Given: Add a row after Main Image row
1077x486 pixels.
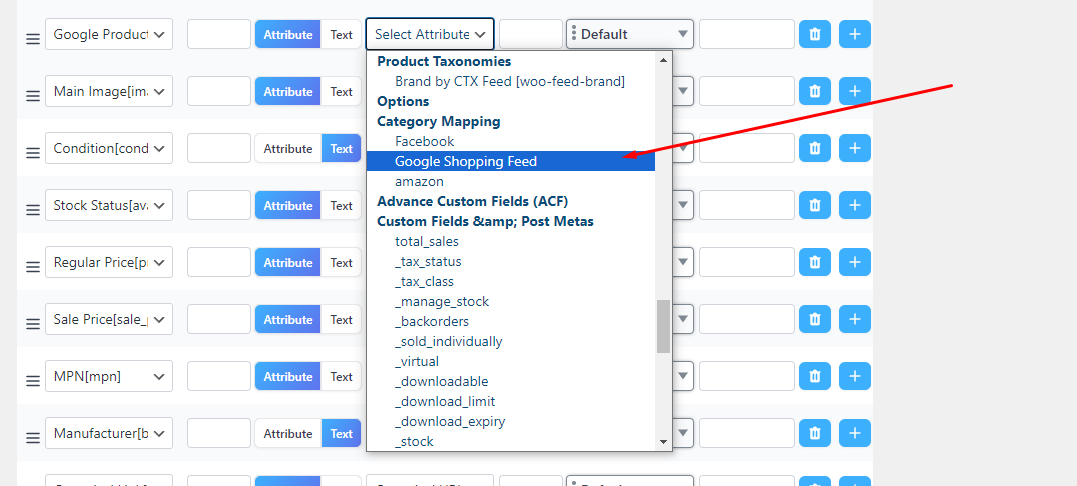Looking at the screenshot, I should [x=854, y=91].
